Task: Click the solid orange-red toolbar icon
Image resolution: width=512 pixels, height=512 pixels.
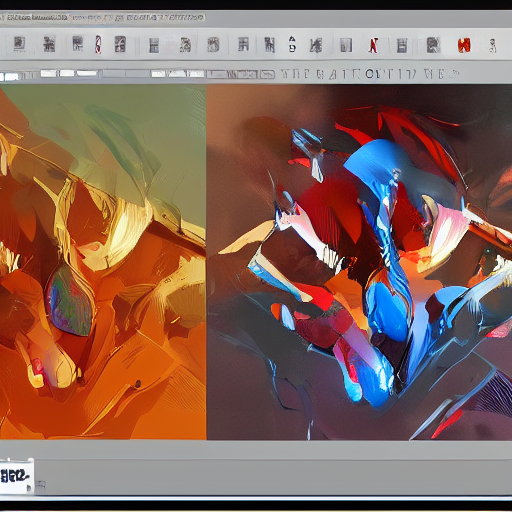Action: [x=464, y=45]
